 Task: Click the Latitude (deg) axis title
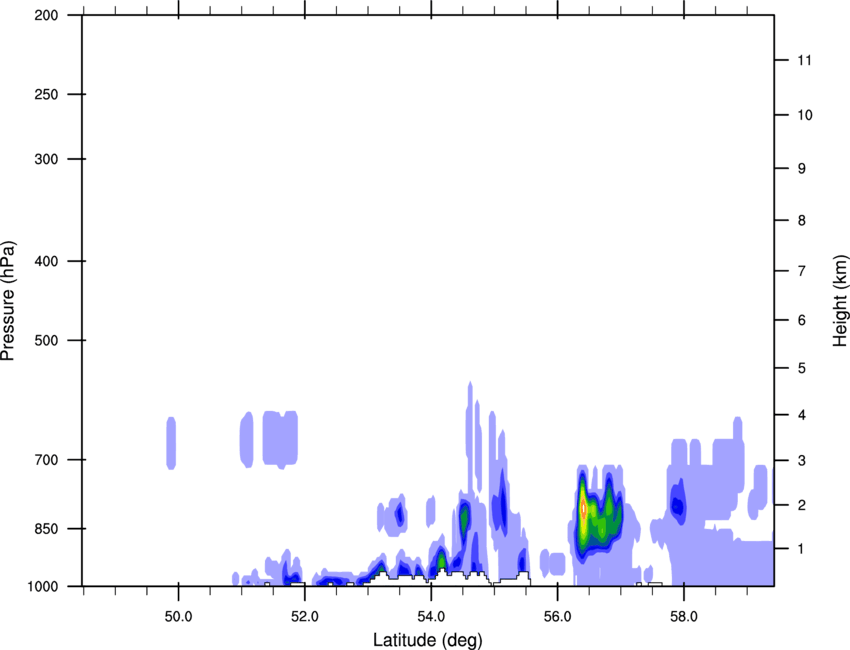click(x=427, y=640)
